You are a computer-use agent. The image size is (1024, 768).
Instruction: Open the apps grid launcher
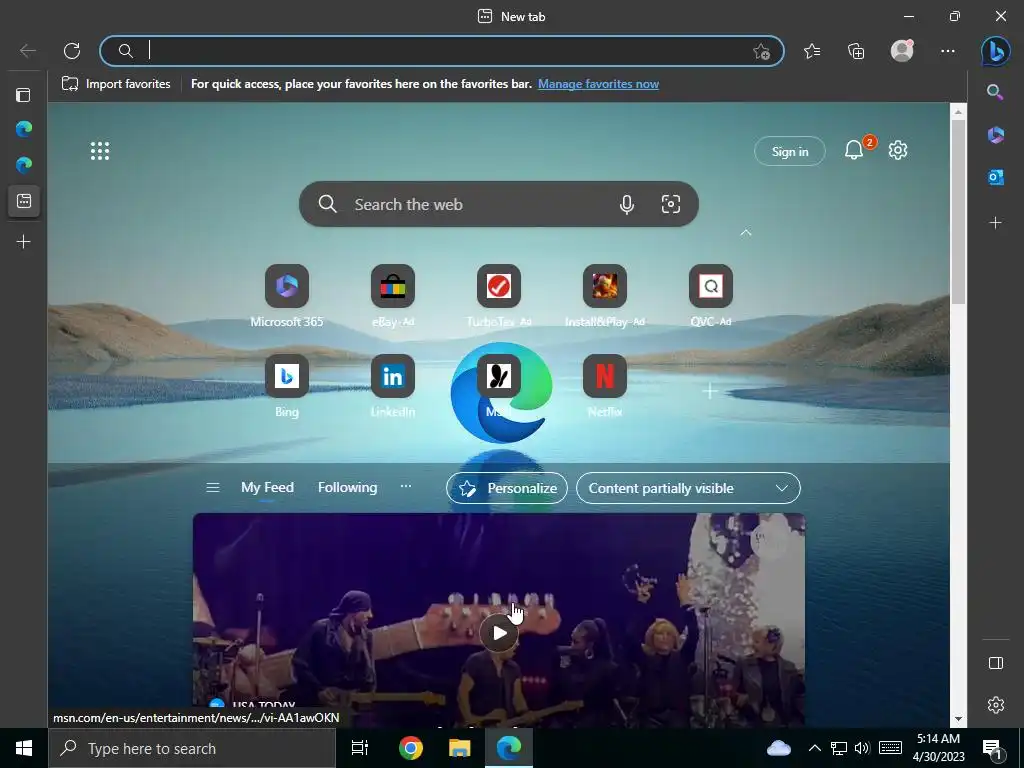tap(100, 151)
